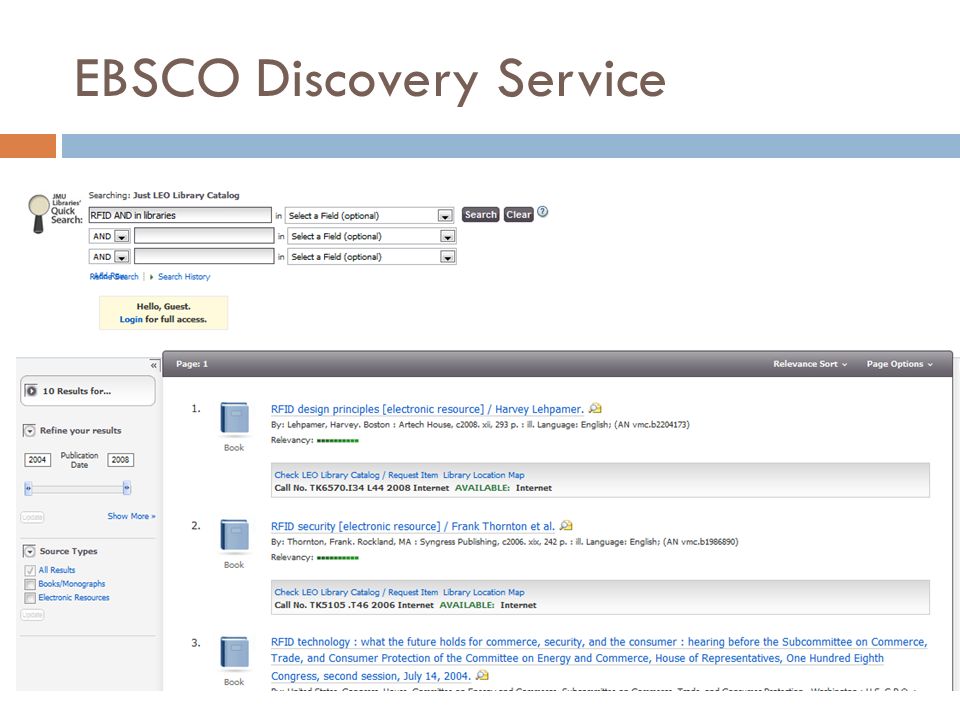Expand Search History

[x=184, y=277]
